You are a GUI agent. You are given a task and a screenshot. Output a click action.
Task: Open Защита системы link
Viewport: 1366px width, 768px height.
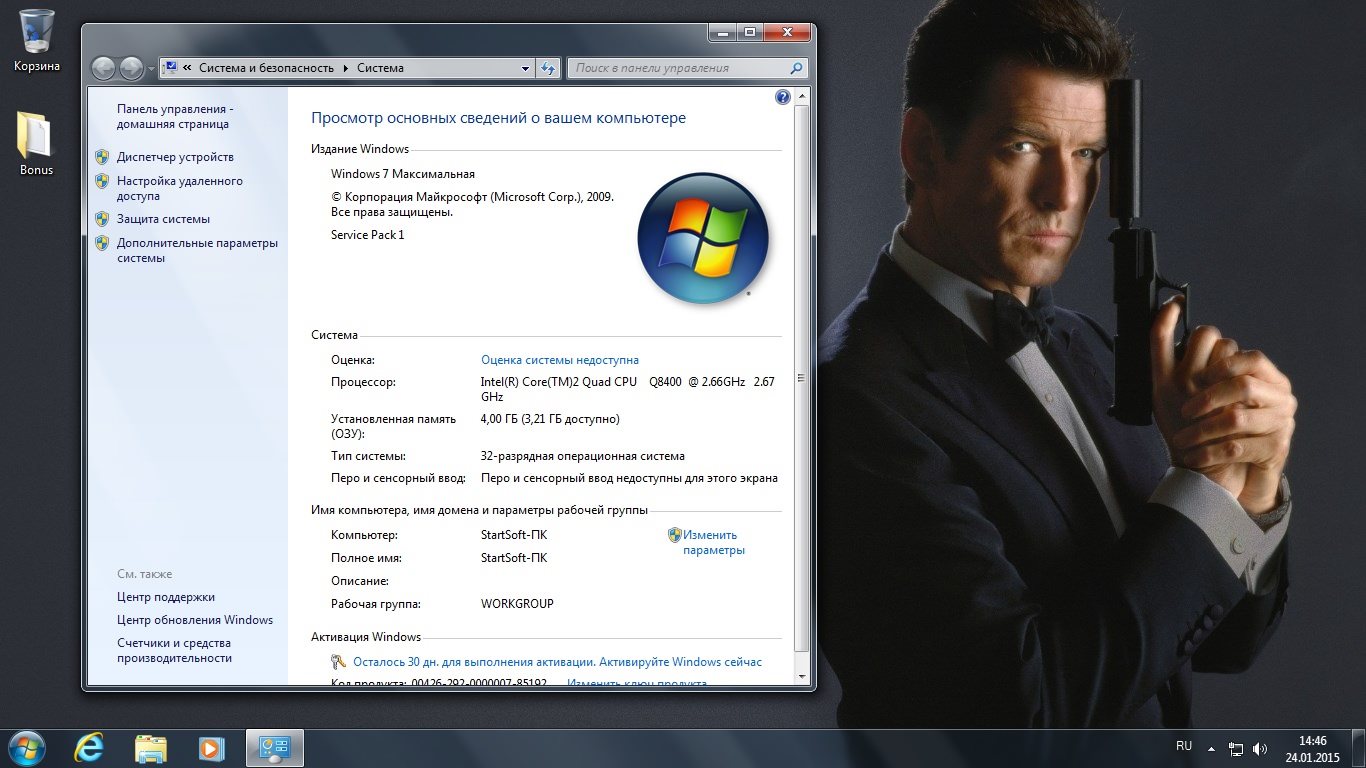click(x=163, y=219)
